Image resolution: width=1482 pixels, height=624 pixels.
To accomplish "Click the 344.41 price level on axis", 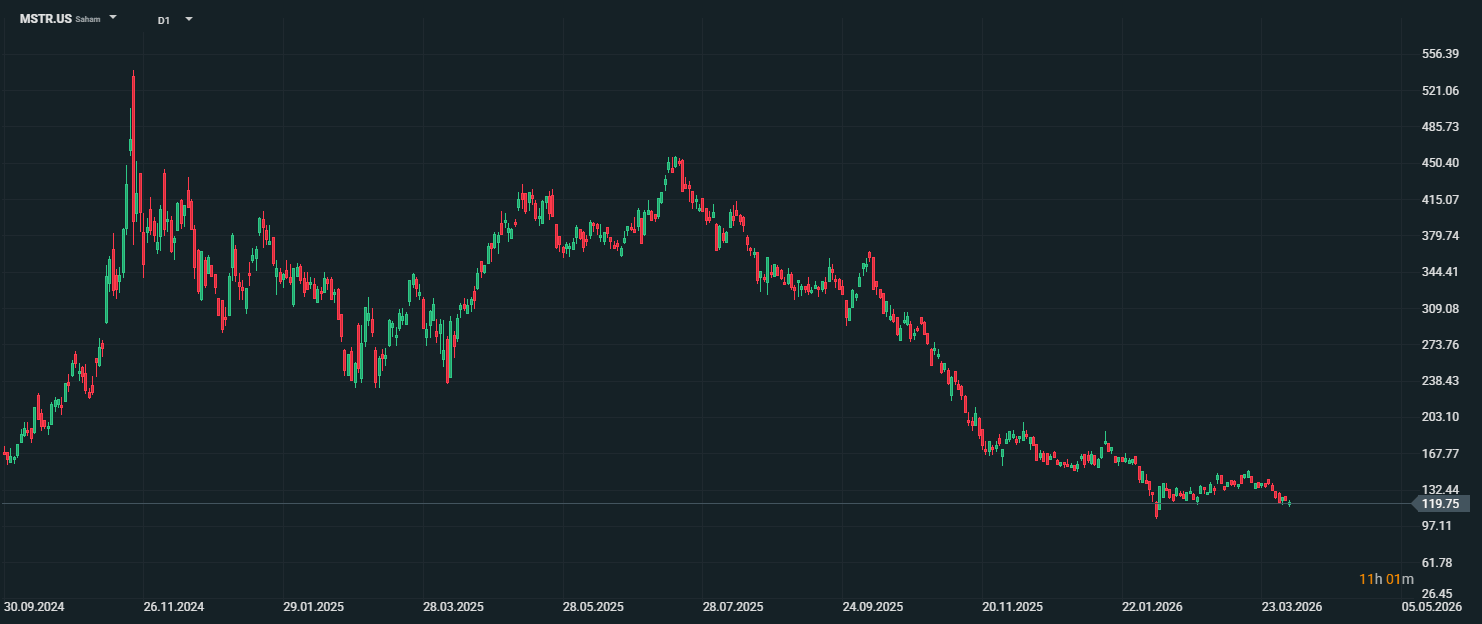I will click(1441, 272).
